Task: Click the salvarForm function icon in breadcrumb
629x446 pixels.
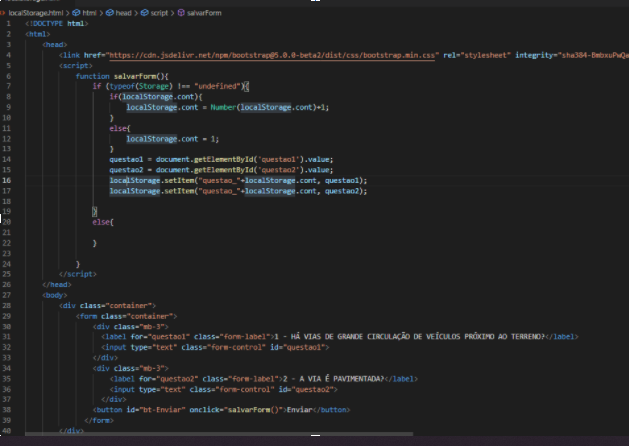Action: [x=181, y=13]
